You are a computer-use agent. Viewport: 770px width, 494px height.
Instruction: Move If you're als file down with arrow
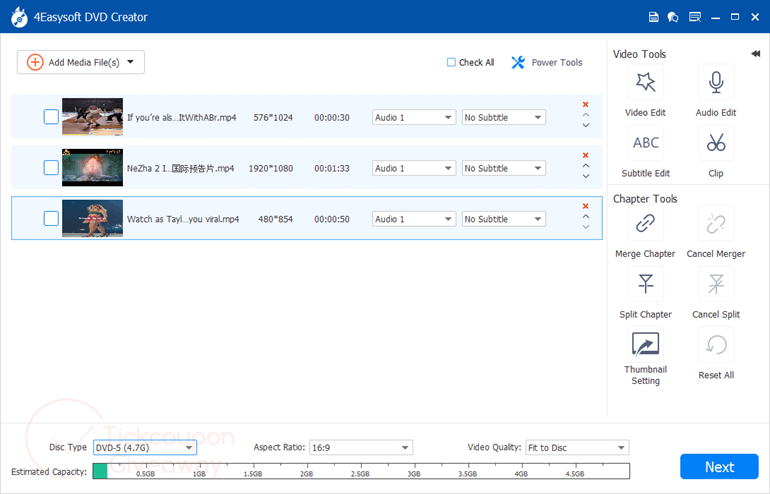tap(586, 125)
